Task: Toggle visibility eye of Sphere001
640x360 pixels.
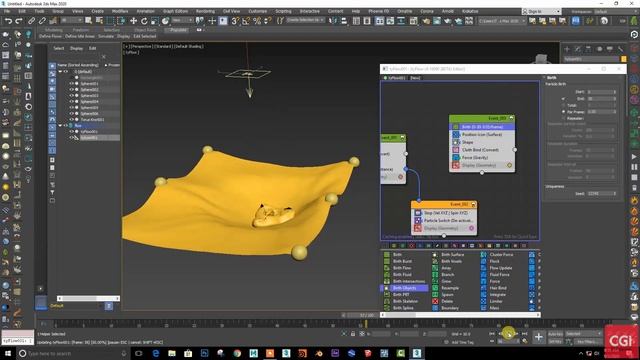Action: [71, 84]
